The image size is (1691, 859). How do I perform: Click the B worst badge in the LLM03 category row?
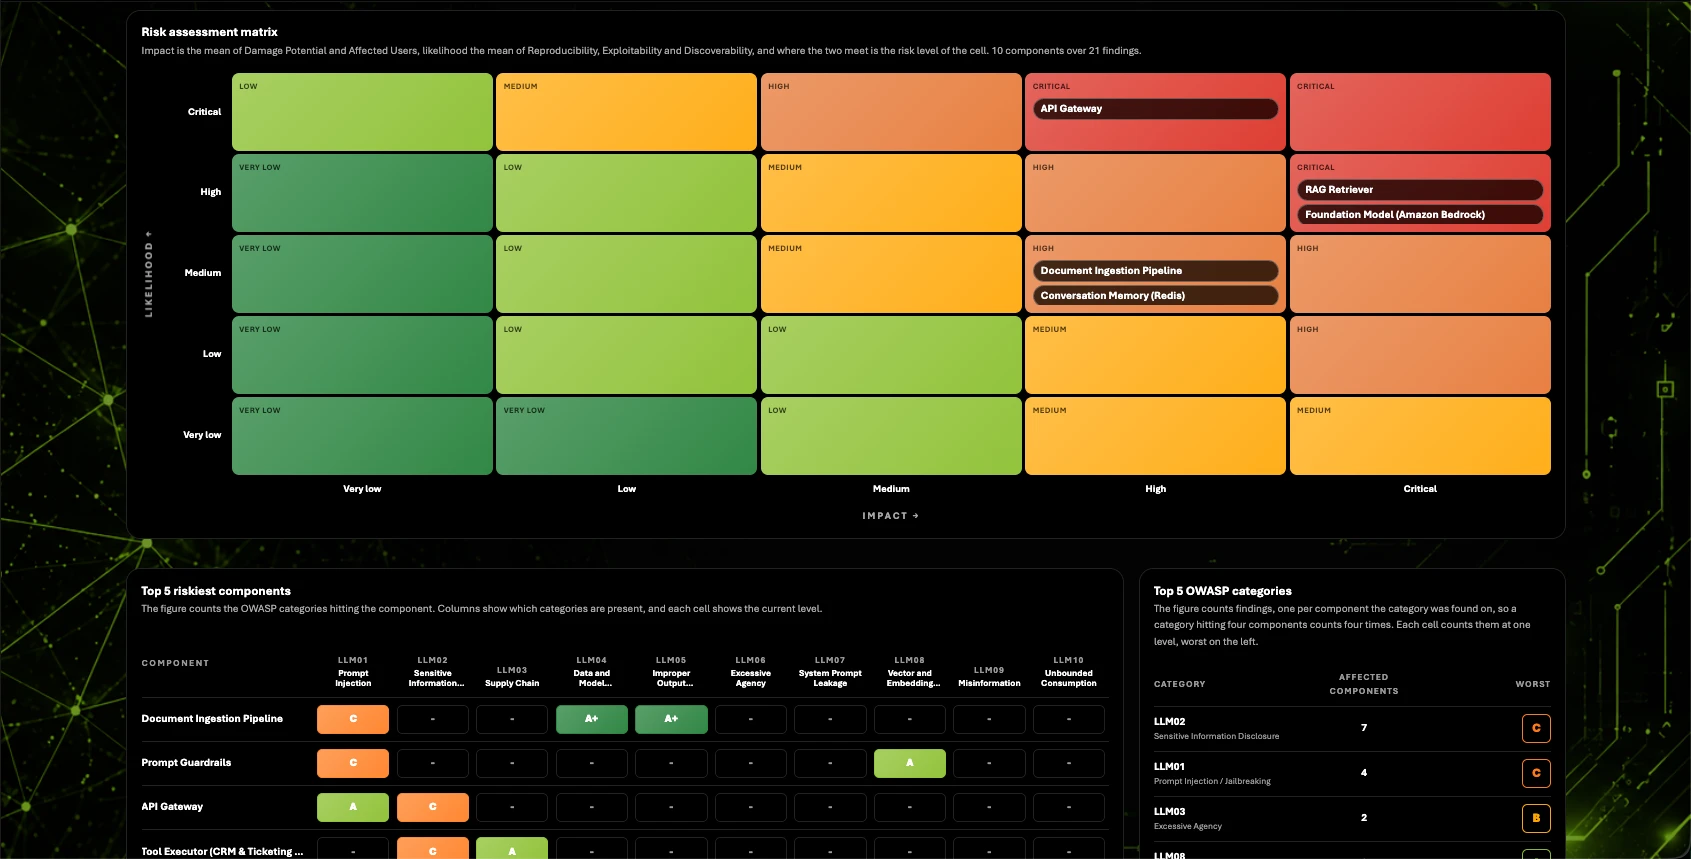(x=1536, y=818)
